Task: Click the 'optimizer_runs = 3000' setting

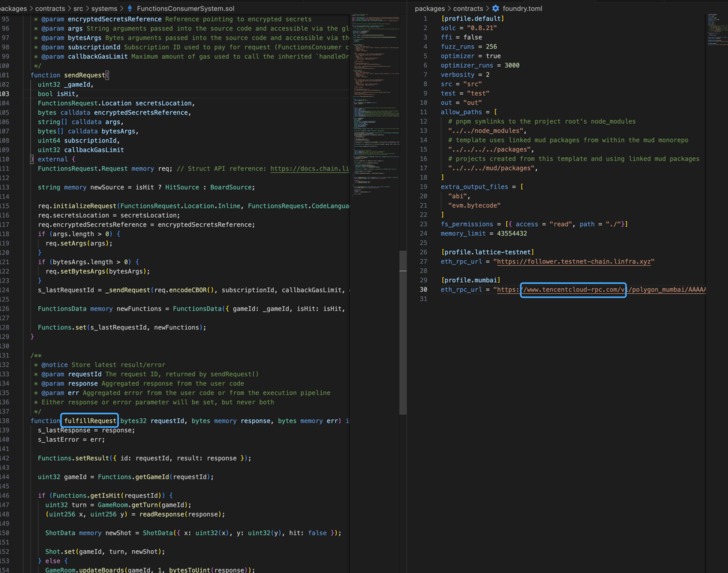Action: (480, 65)
